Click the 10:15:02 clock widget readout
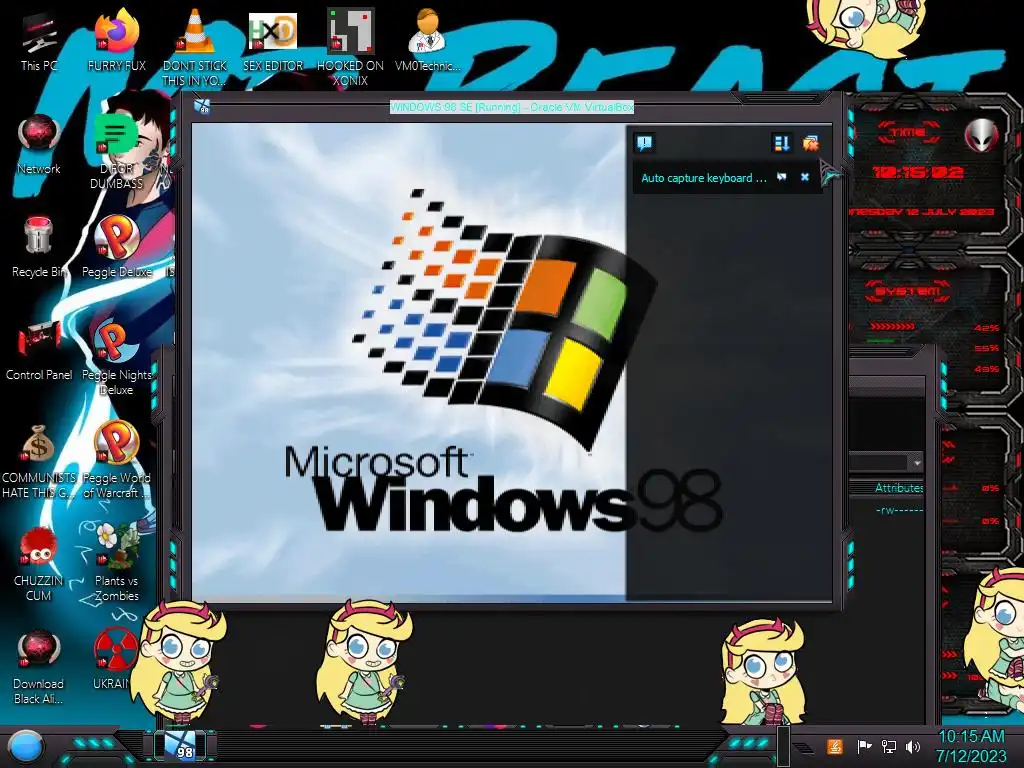 [918, 172]
